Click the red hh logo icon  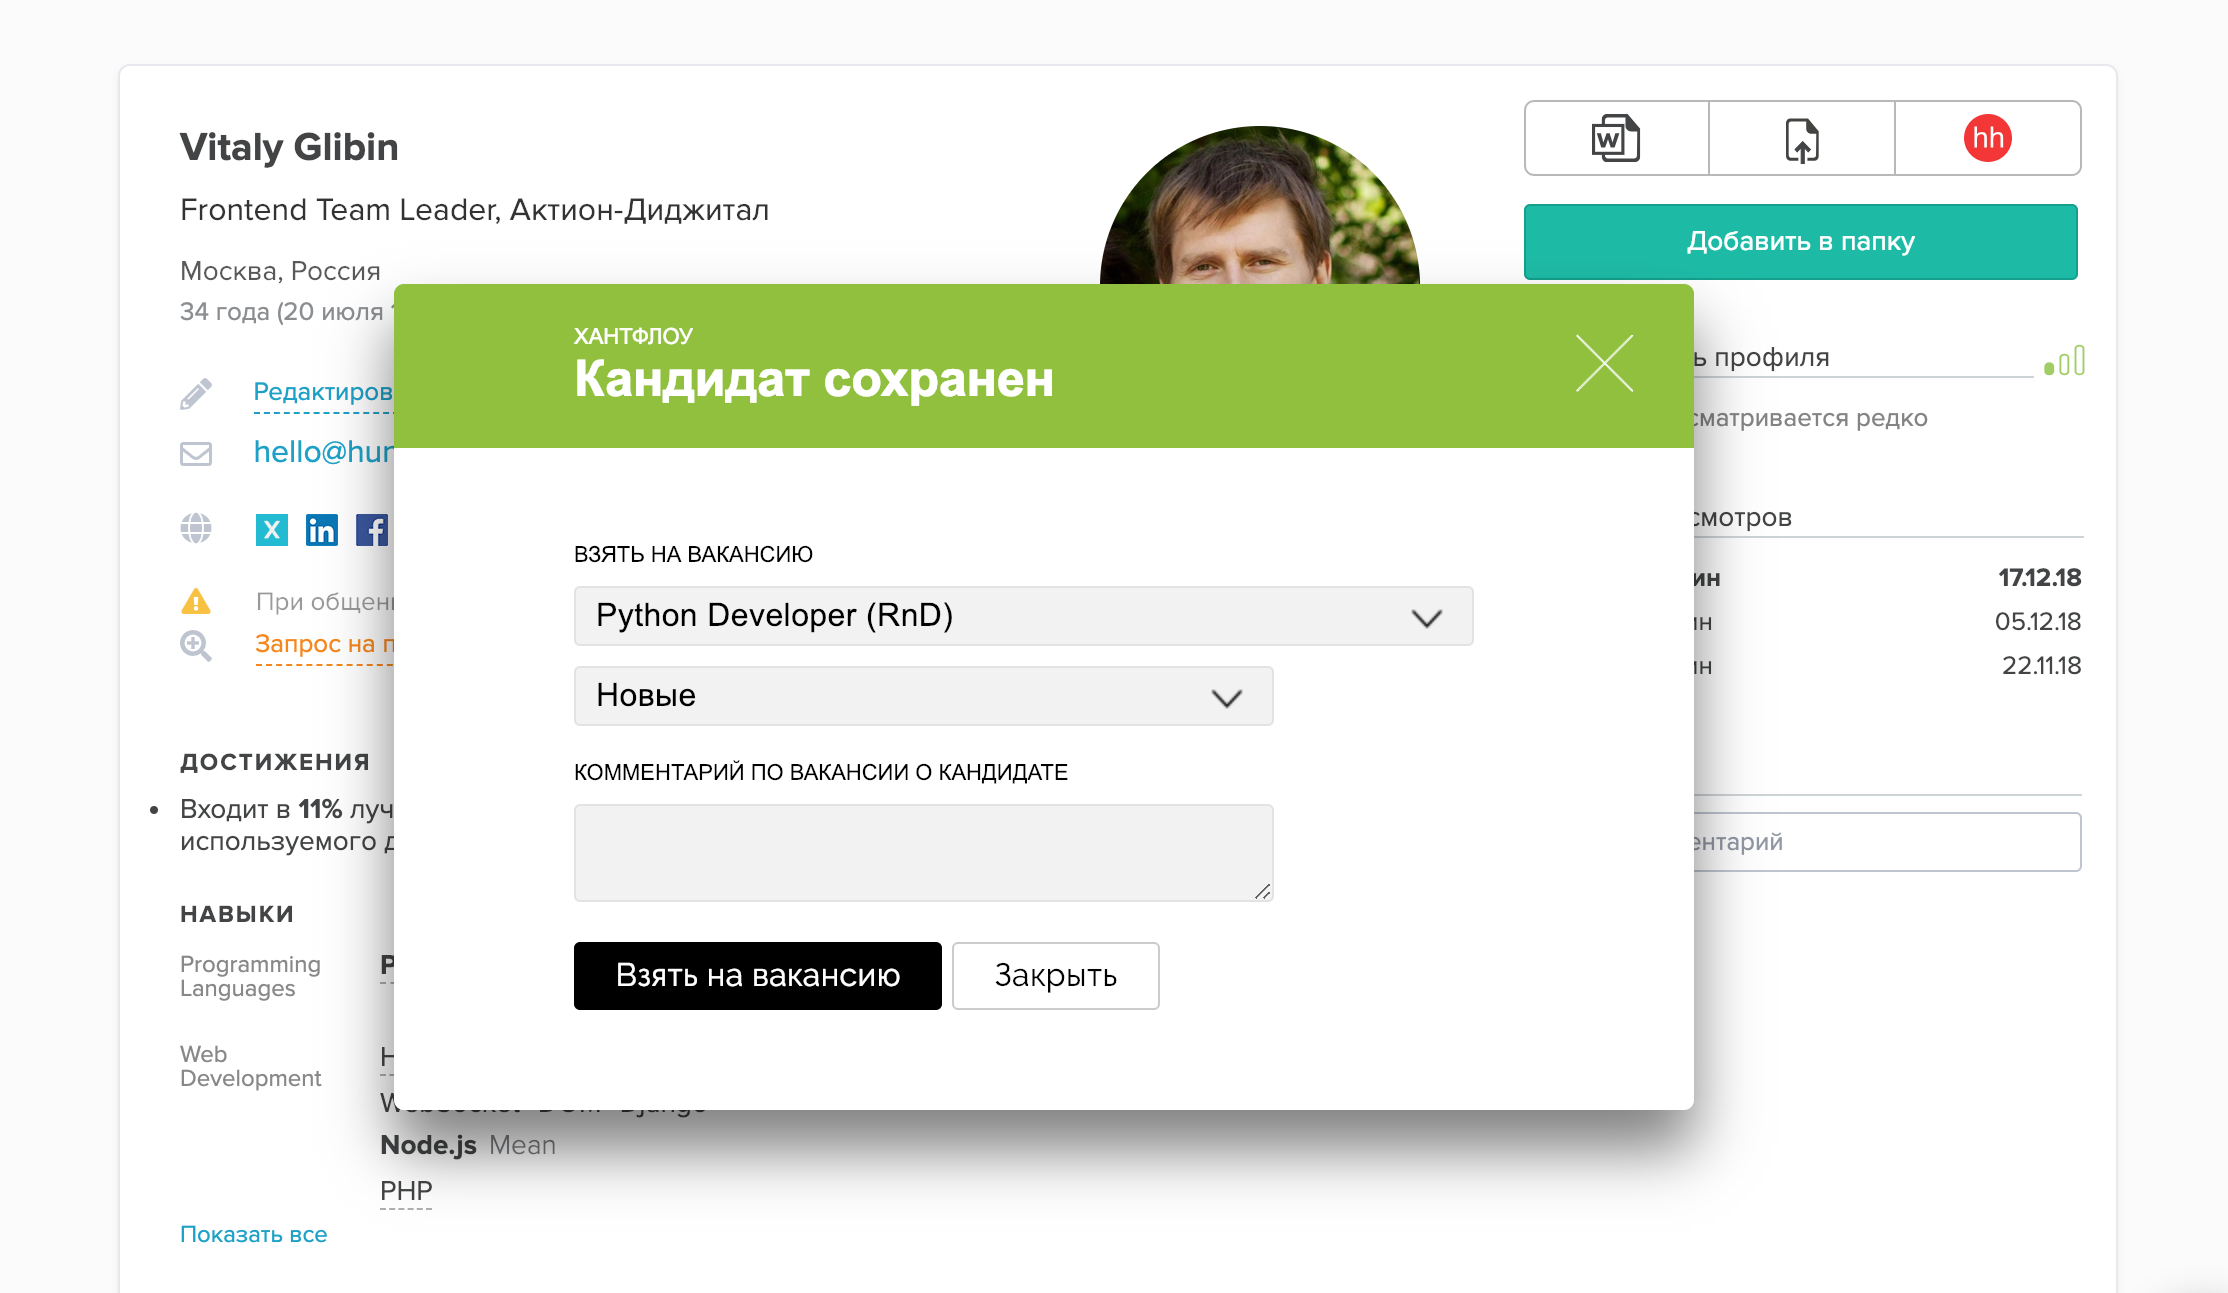tap(1987, 138)
